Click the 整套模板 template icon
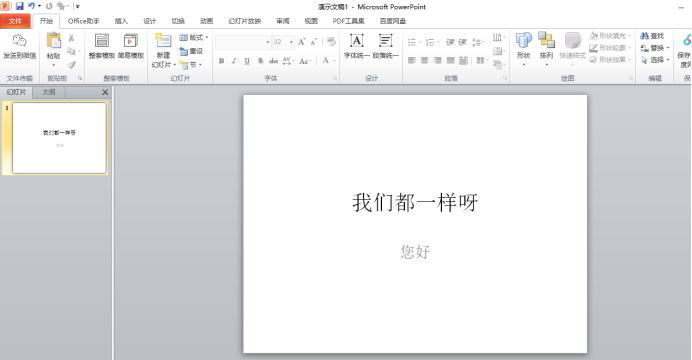 [x=102, y=41]
